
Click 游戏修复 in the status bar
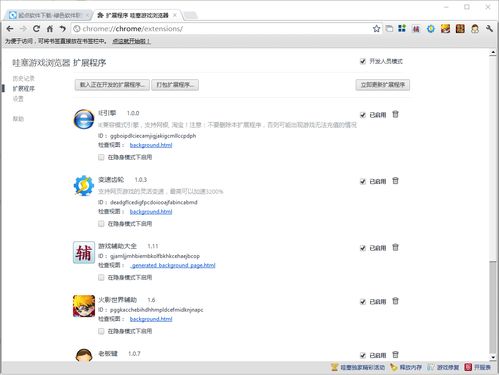pos(443,367)
